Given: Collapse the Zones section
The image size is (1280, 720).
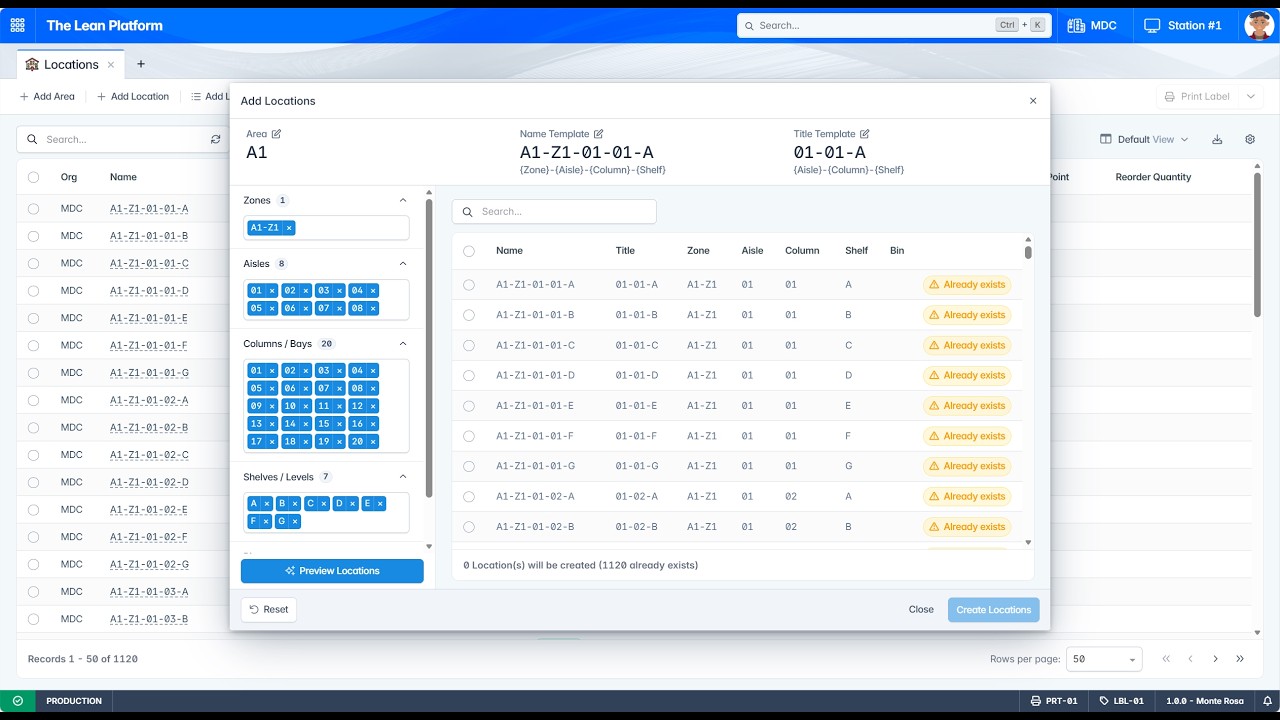Looking at the screenshot, I should (x=403, y=201).
